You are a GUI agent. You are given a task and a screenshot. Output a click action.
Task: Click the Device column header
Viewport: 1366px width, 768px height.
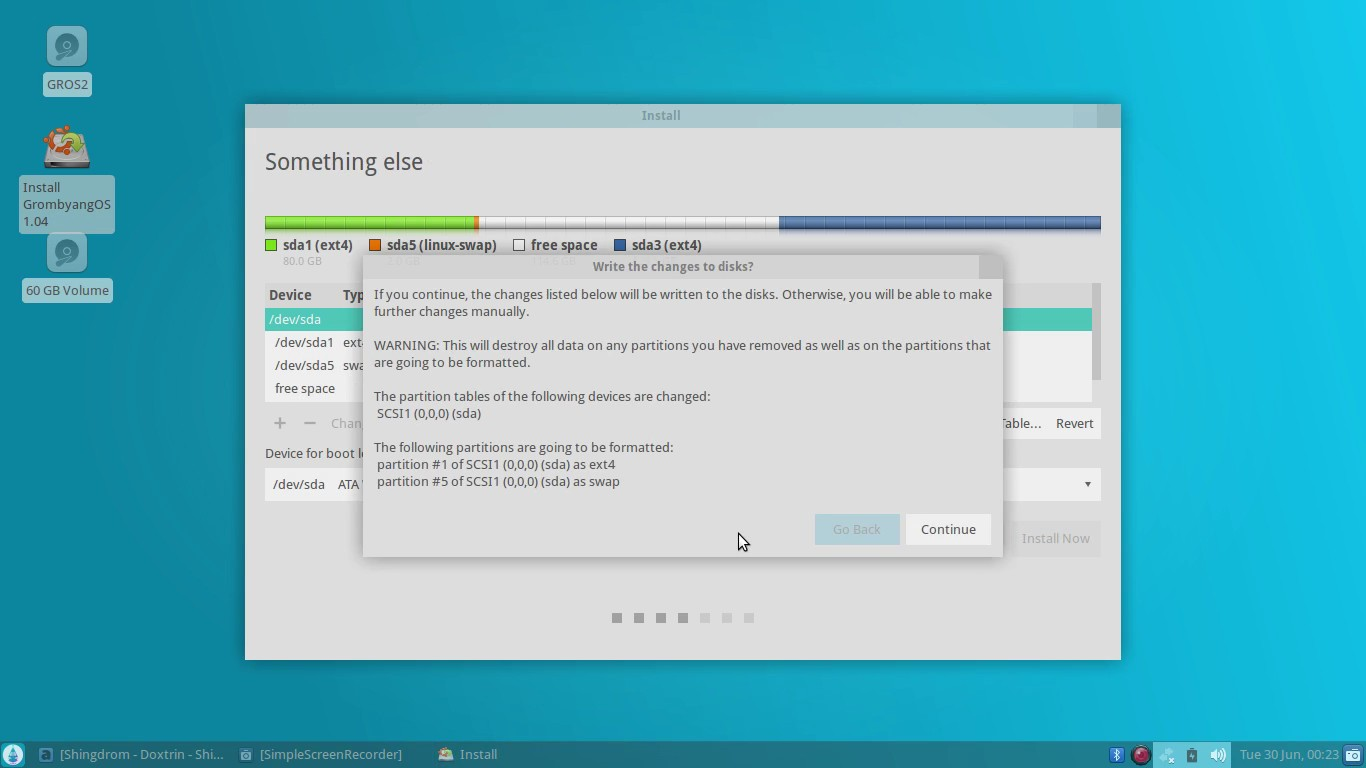[290, 295]
